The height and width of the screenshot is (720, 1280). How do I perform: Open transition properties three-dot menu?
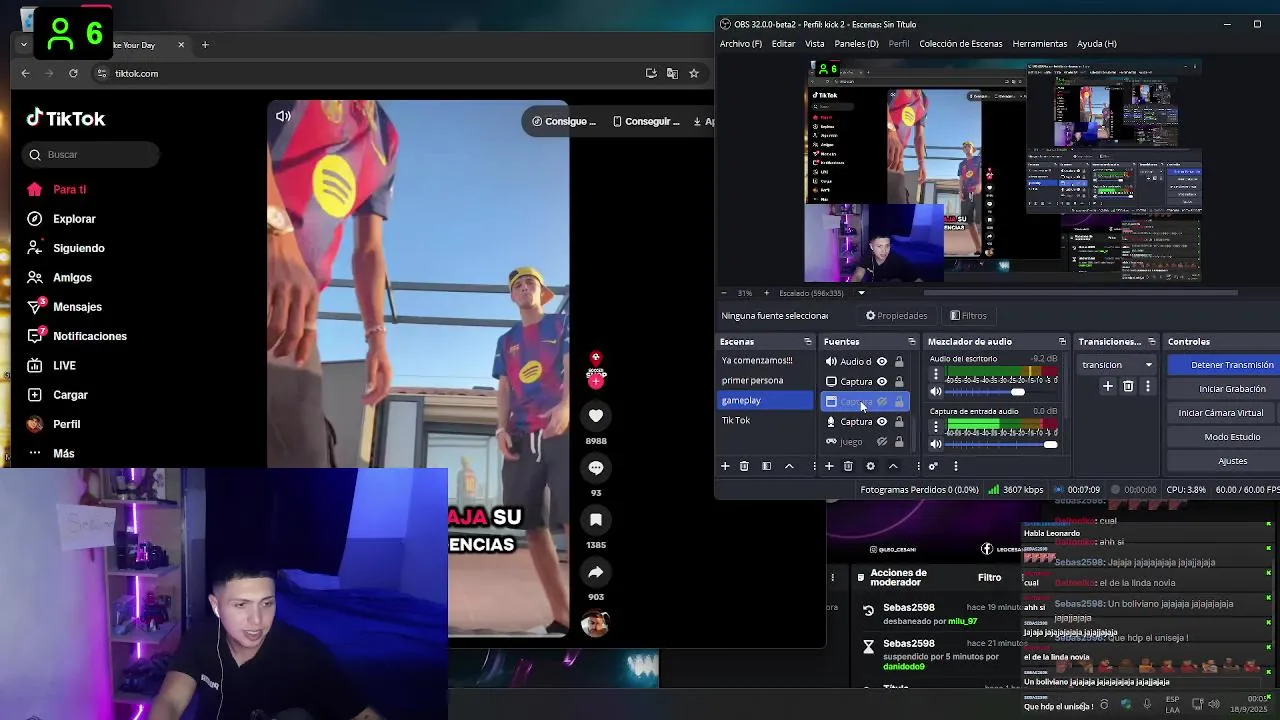click(x=1147, y=386)
